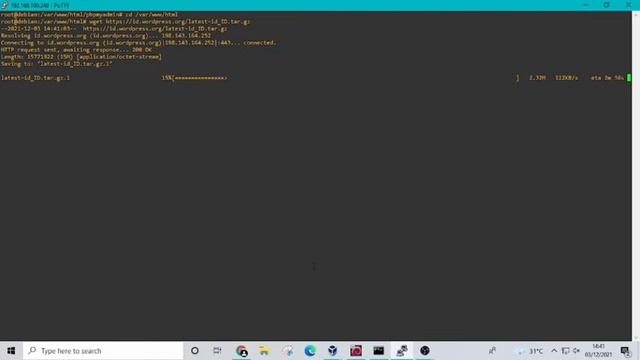The height and width of the screenshot is (360, 640).
Task: Minimize the PuTTY window
Action: click(x=586, y=5)
